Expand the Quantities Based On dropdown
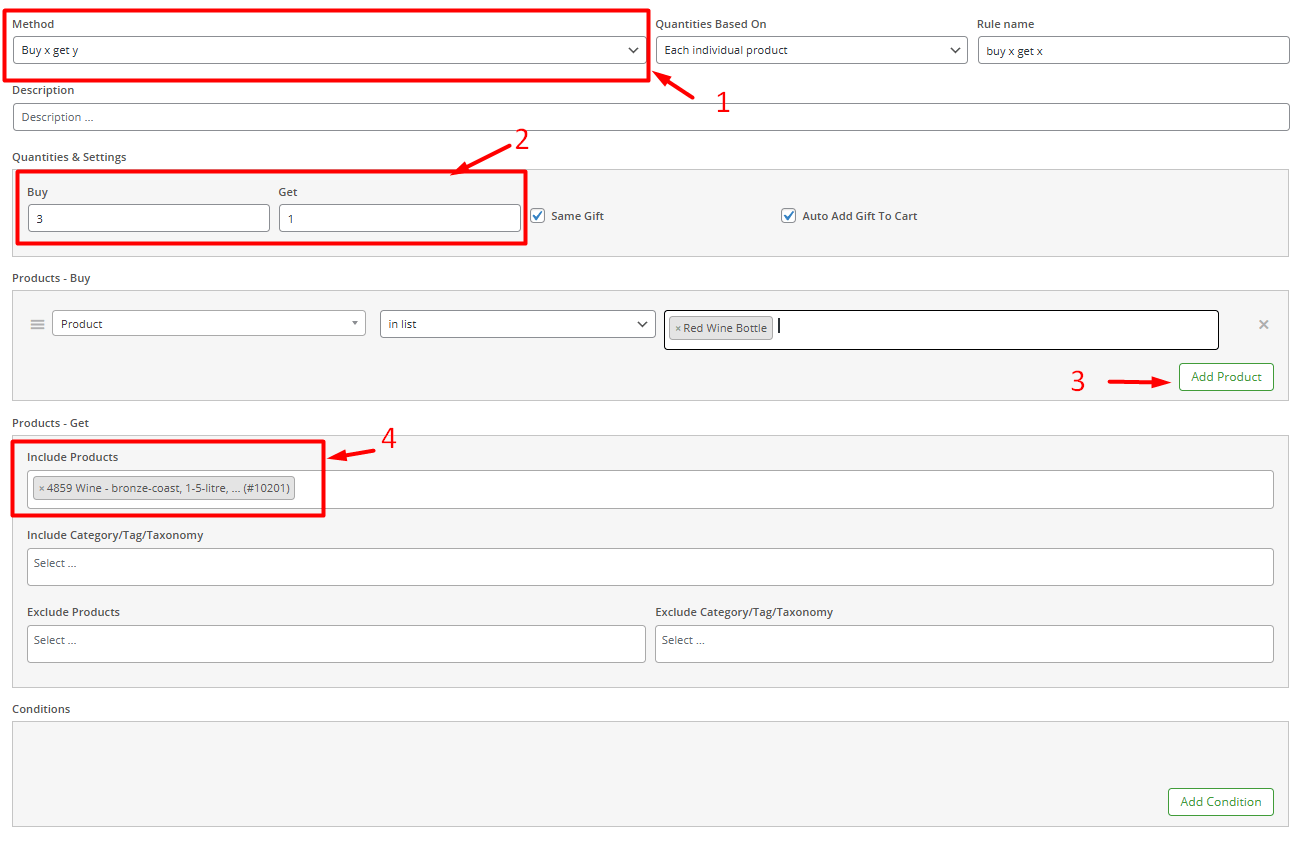This screenshot has height=847, width=1303. [811, 50]
